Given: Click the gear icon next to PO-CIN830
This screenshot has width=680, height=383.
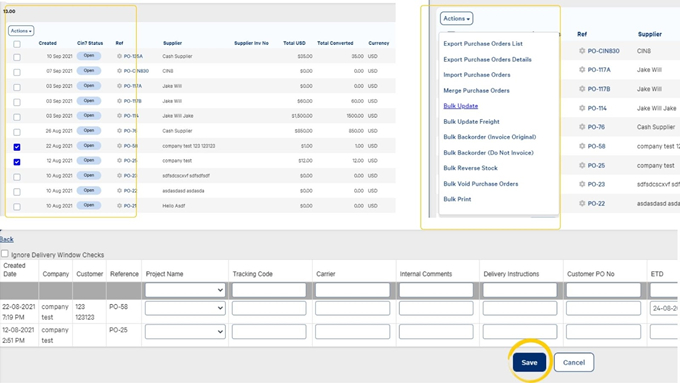Looking at the screenshot, I should (x=582, y=51).
